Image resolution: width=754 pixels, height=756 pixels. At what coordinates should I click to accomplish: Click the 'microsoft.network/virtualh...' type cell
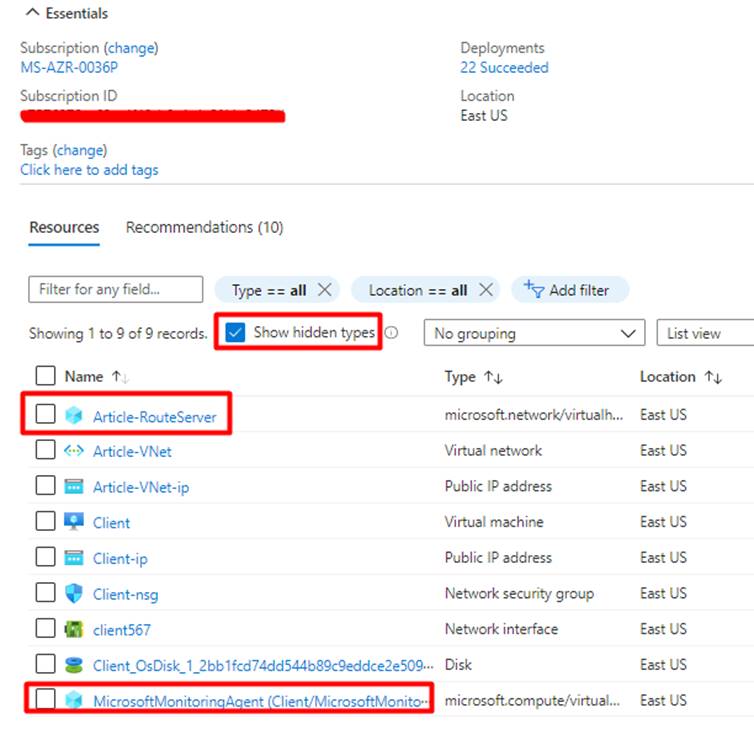click(534, 415)
